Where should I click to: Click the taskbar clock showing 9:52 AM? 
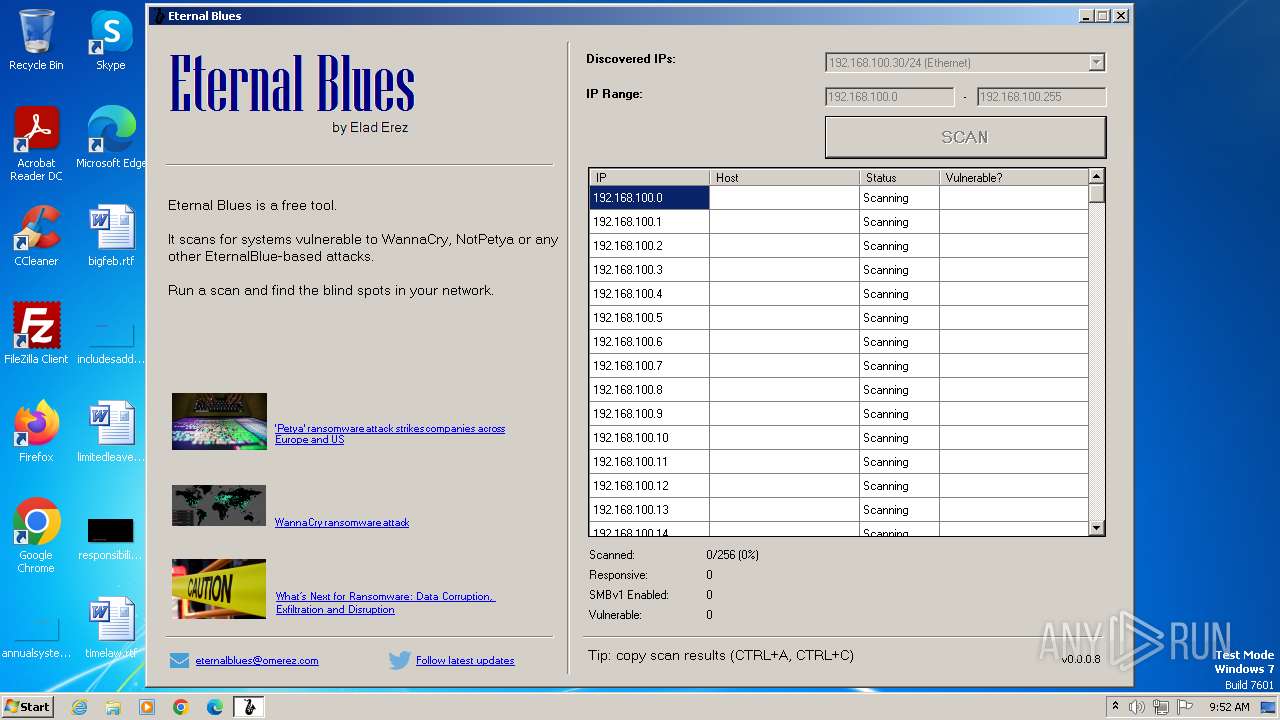point(1229,707)
